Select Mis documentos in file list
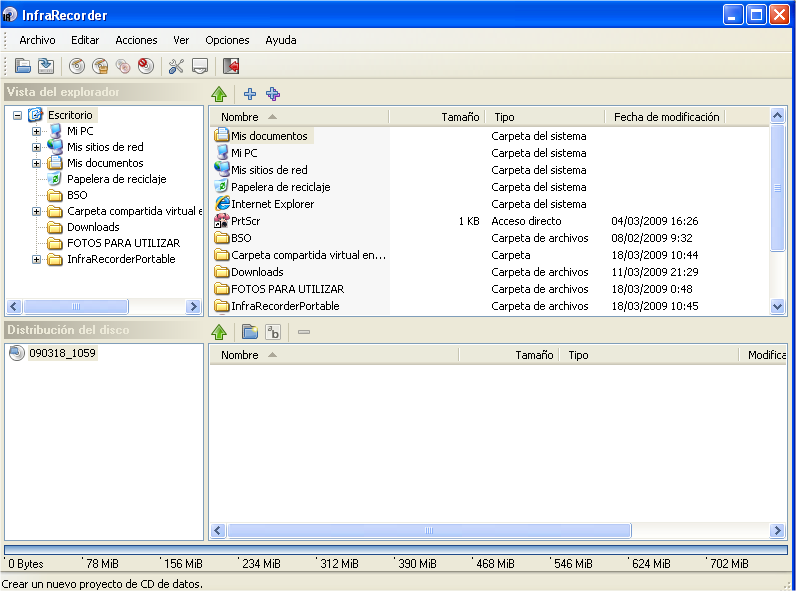Viewport: 796px width, 591px height. pyautogui.click(x=269, y=136)
